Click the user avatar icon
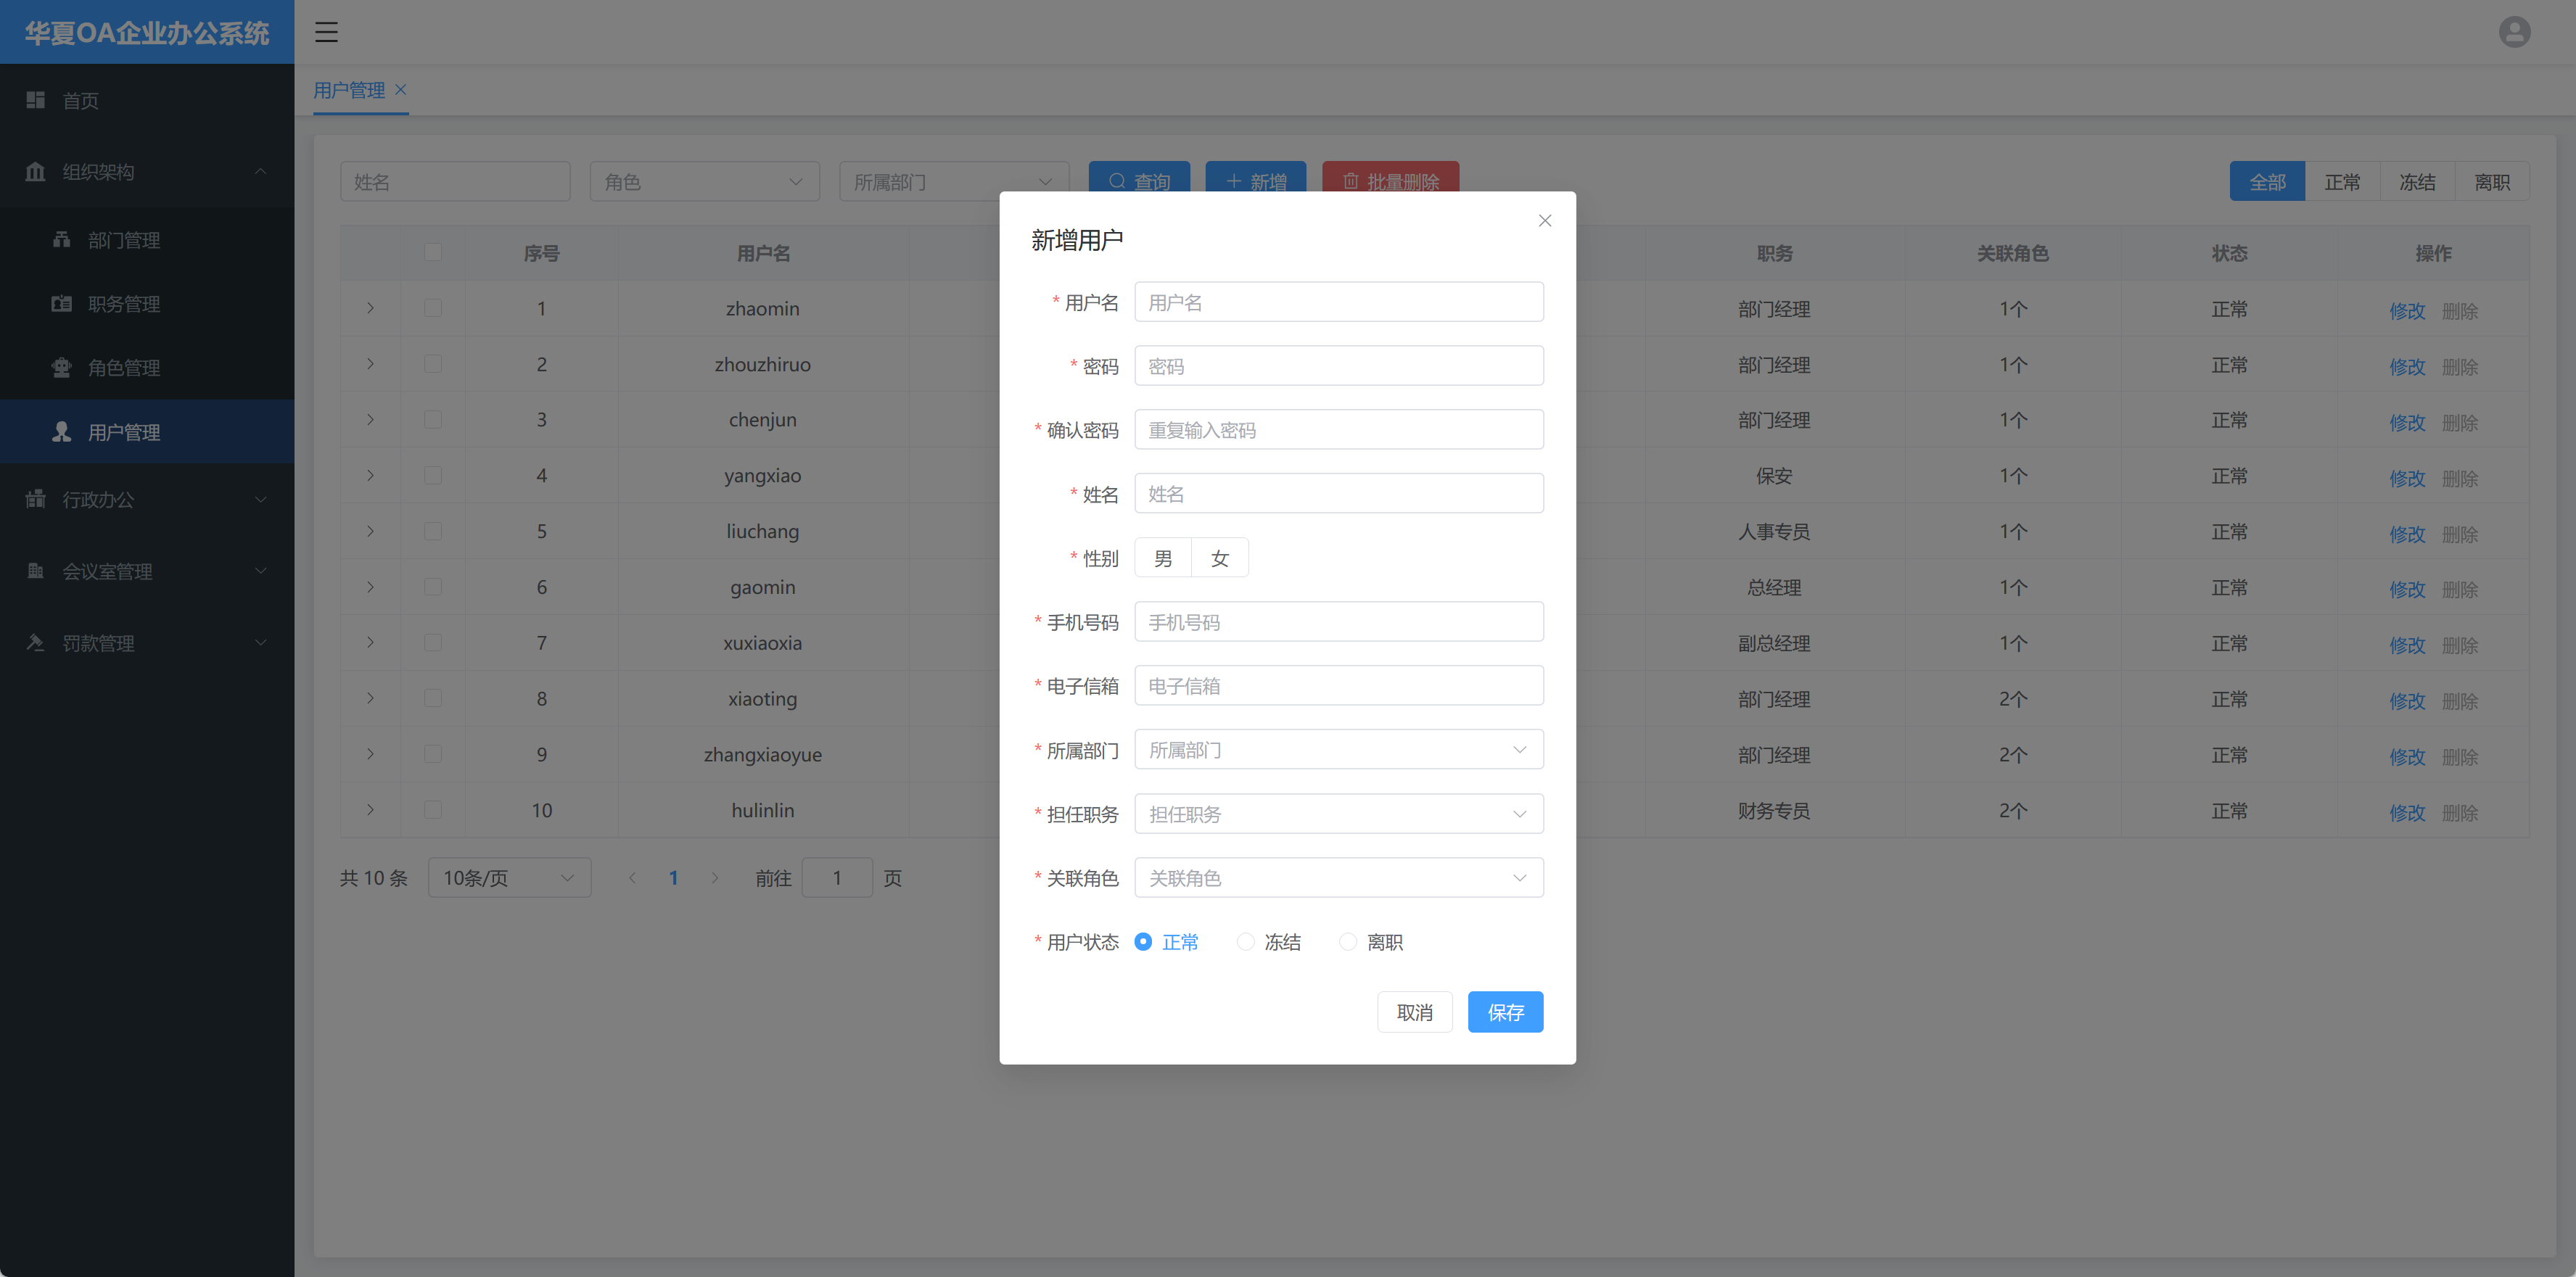 pos(2514,32)
